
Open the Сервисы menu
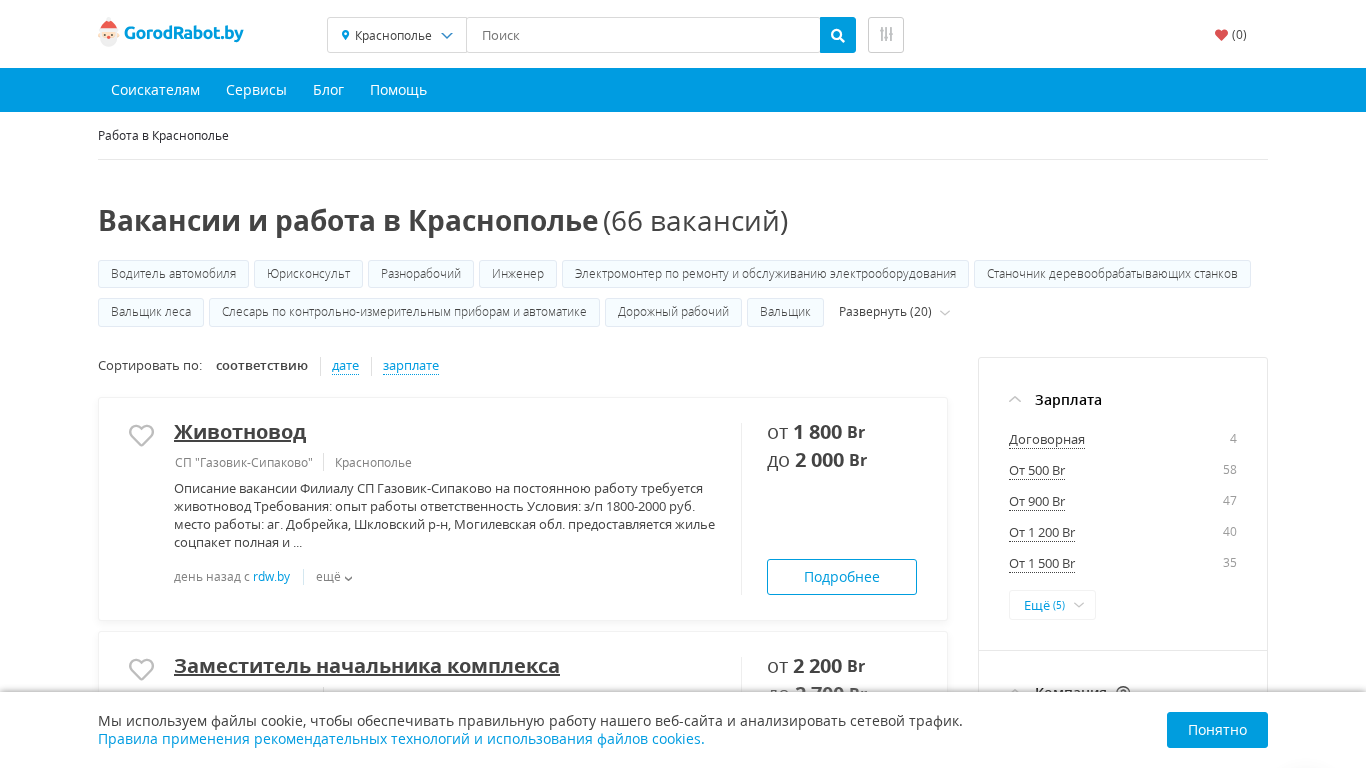click(x=256, y=90)
